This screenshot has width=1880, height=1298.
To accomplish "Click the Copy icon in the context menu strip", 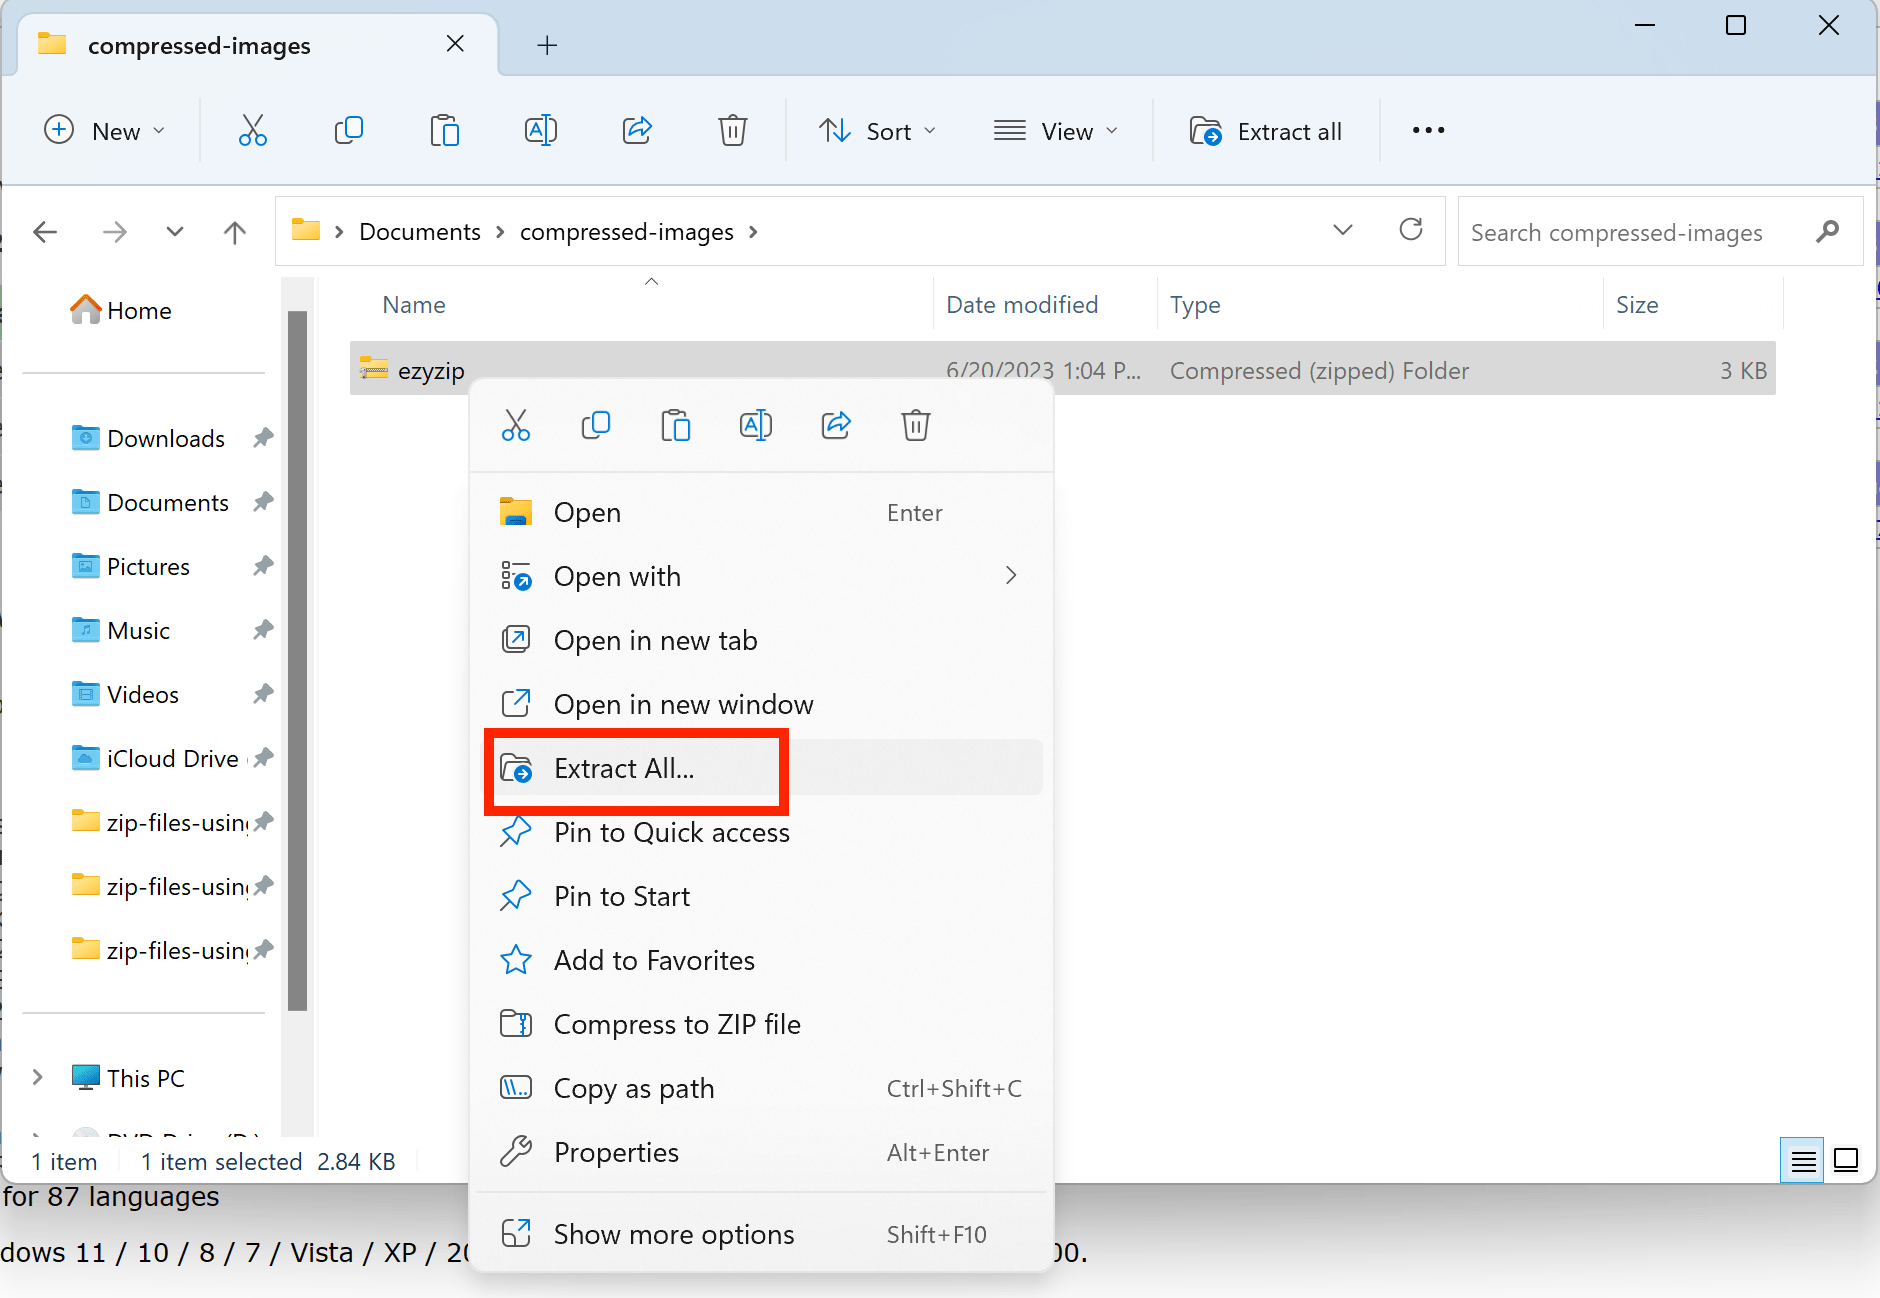I will (596, 424).
